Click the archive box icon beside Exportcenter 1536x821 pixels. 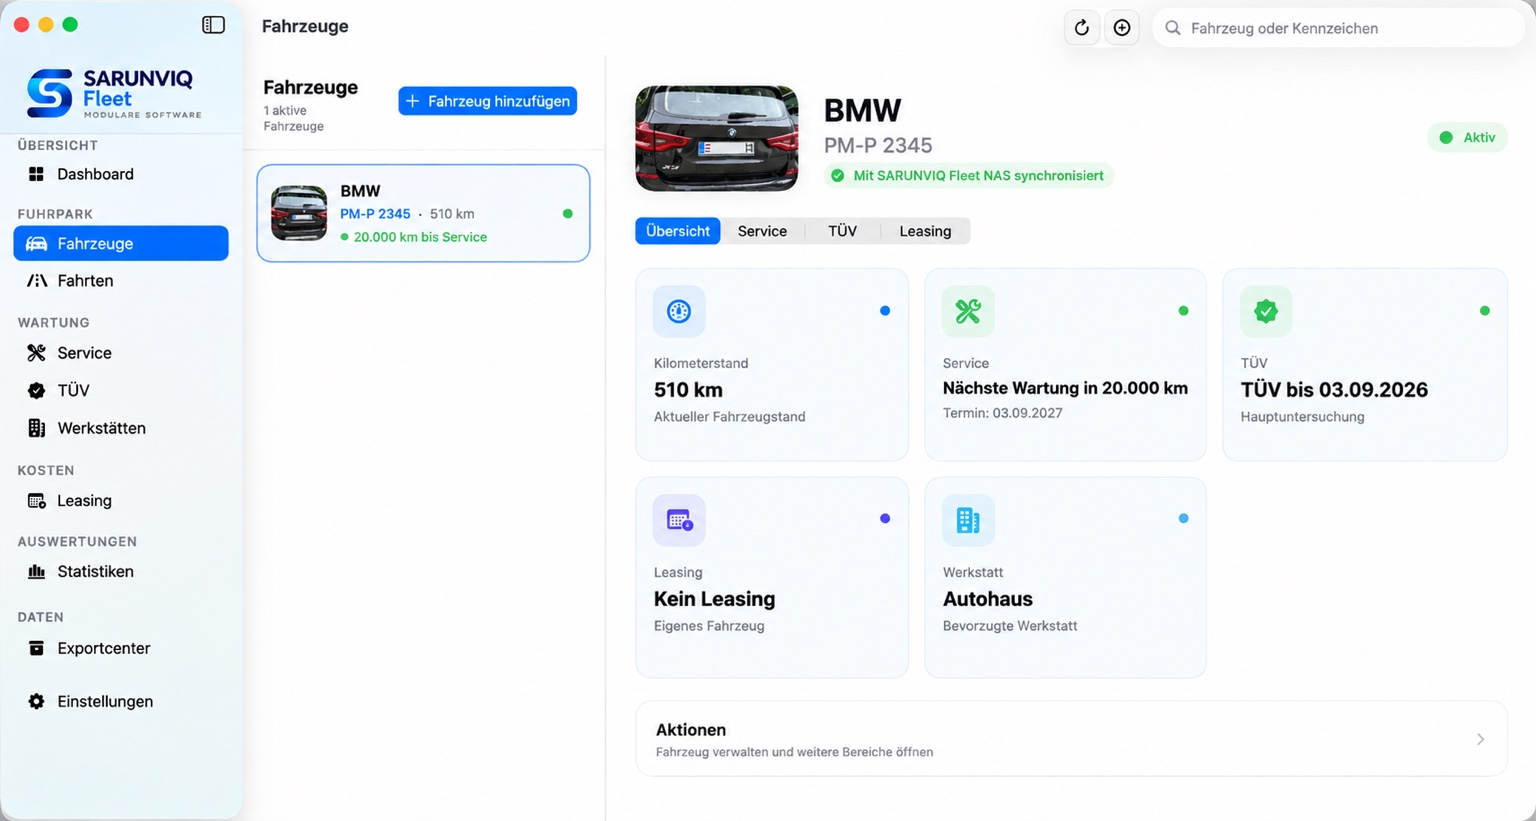pyautogui.click(x=36, y=648)
